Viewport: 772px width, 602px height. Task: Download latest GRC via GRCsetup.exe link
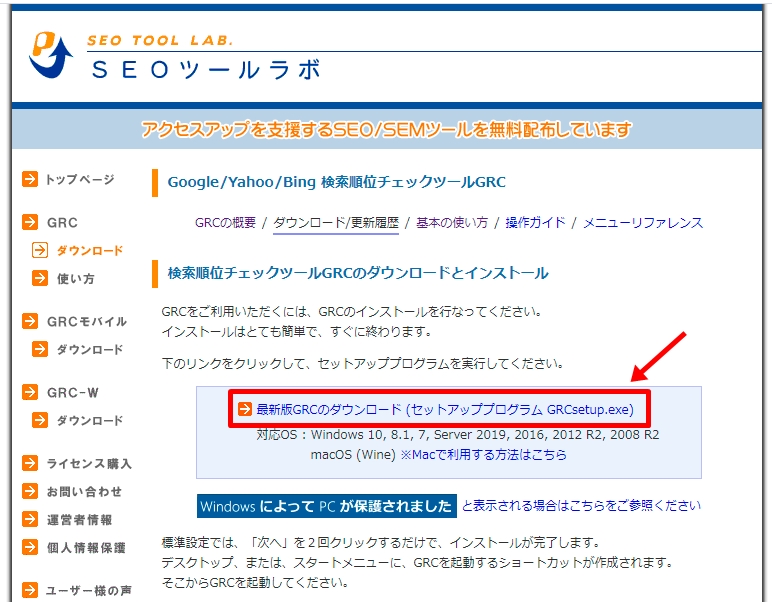[x=445, y=410]
